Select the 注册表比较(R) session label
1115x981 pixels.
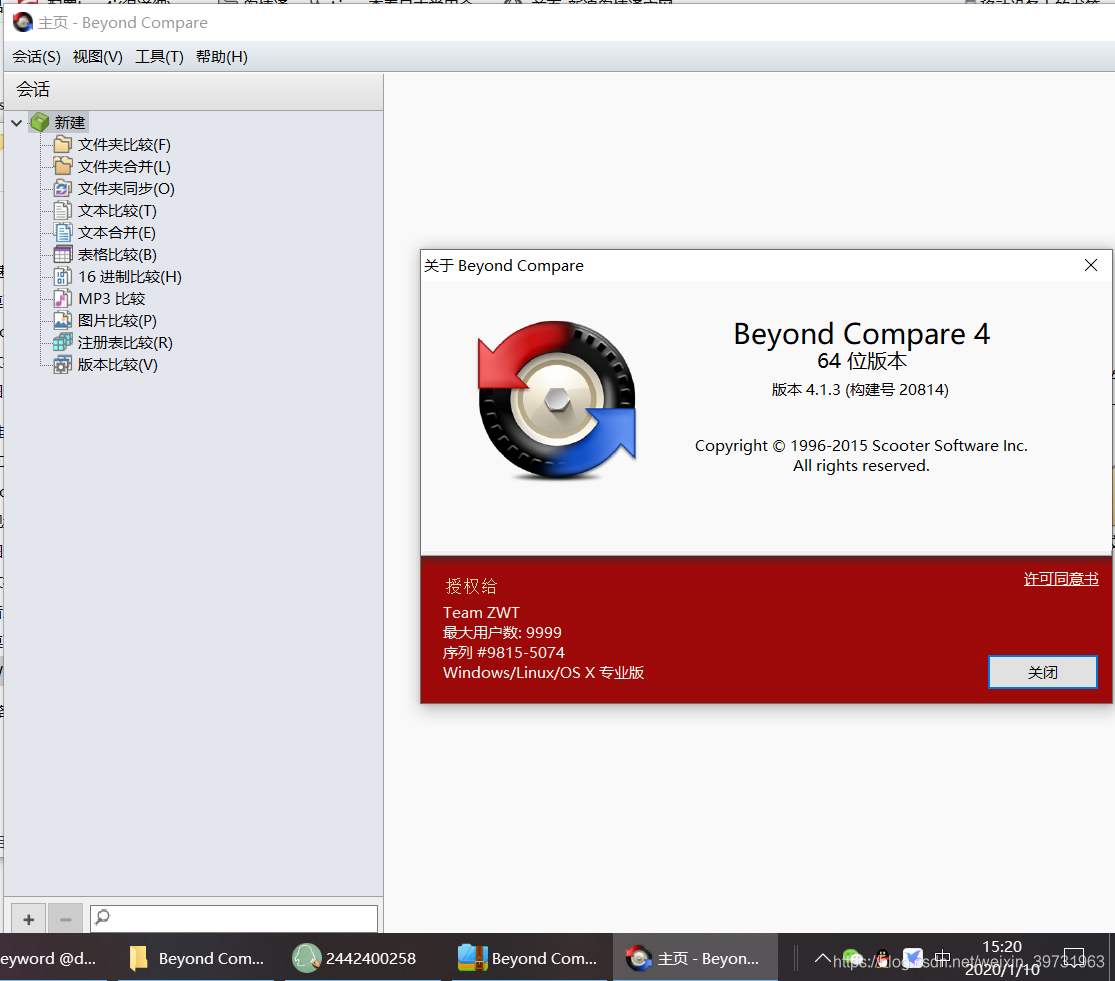pos(125,343)
